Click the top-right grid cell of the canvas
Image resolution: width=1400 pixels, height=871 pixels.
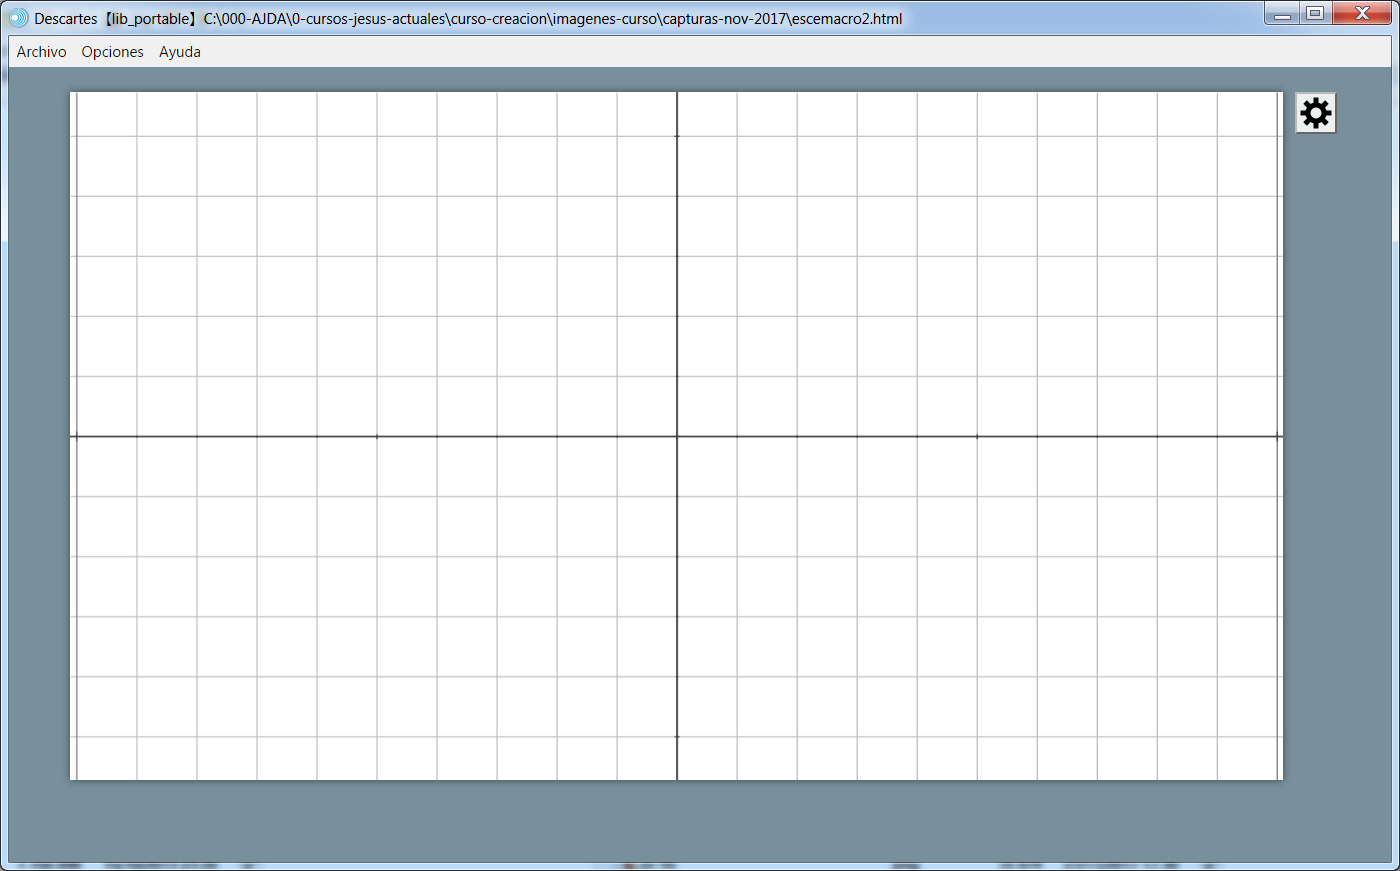(x=1248, y=114)
